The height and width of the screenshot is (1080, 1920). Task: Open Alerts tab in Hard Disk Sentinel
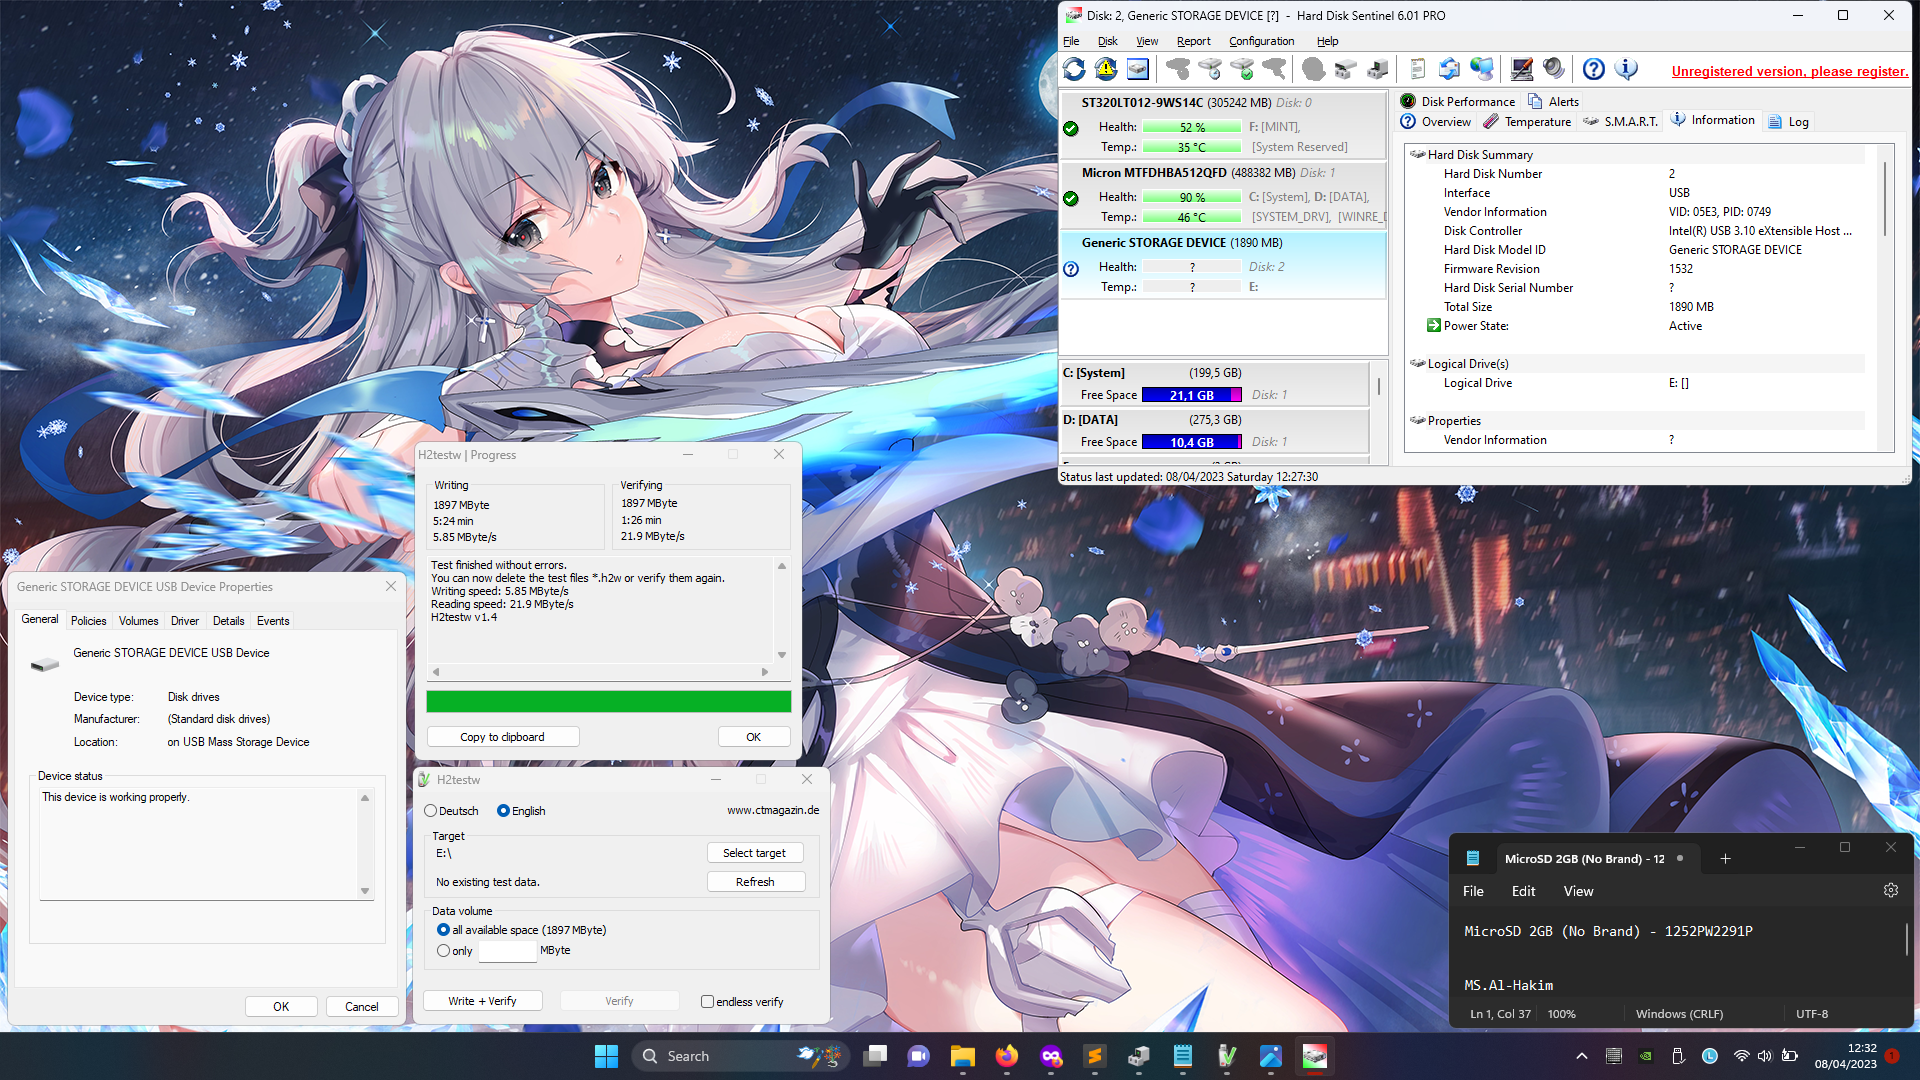pos(1553,101)
